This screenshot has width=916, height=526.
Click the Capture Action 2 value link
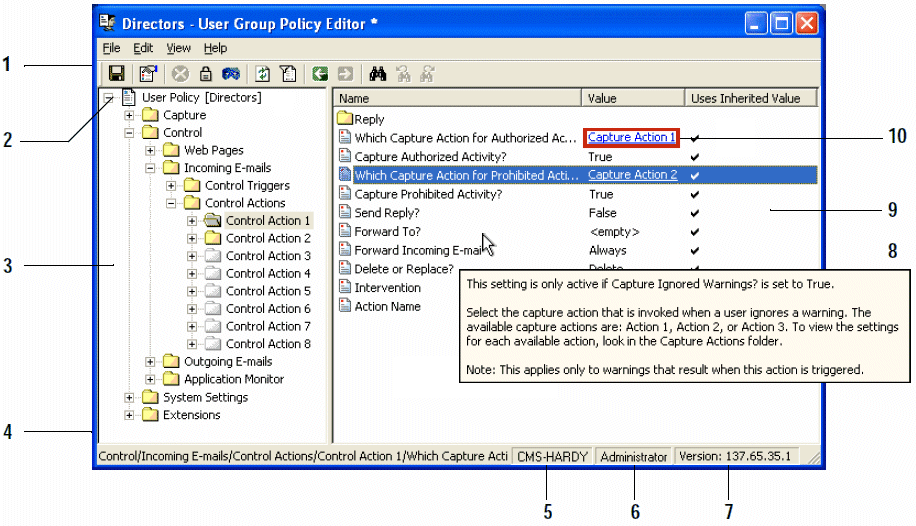[632, 175]
